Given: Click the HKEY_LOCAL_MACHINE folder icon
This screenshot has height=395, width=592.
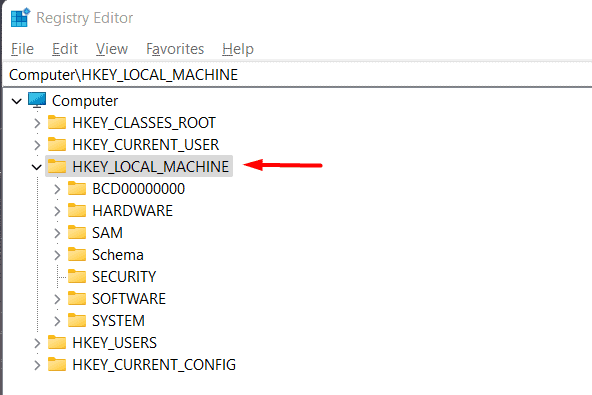Looking at the screenshot, I should coord(57,166).
